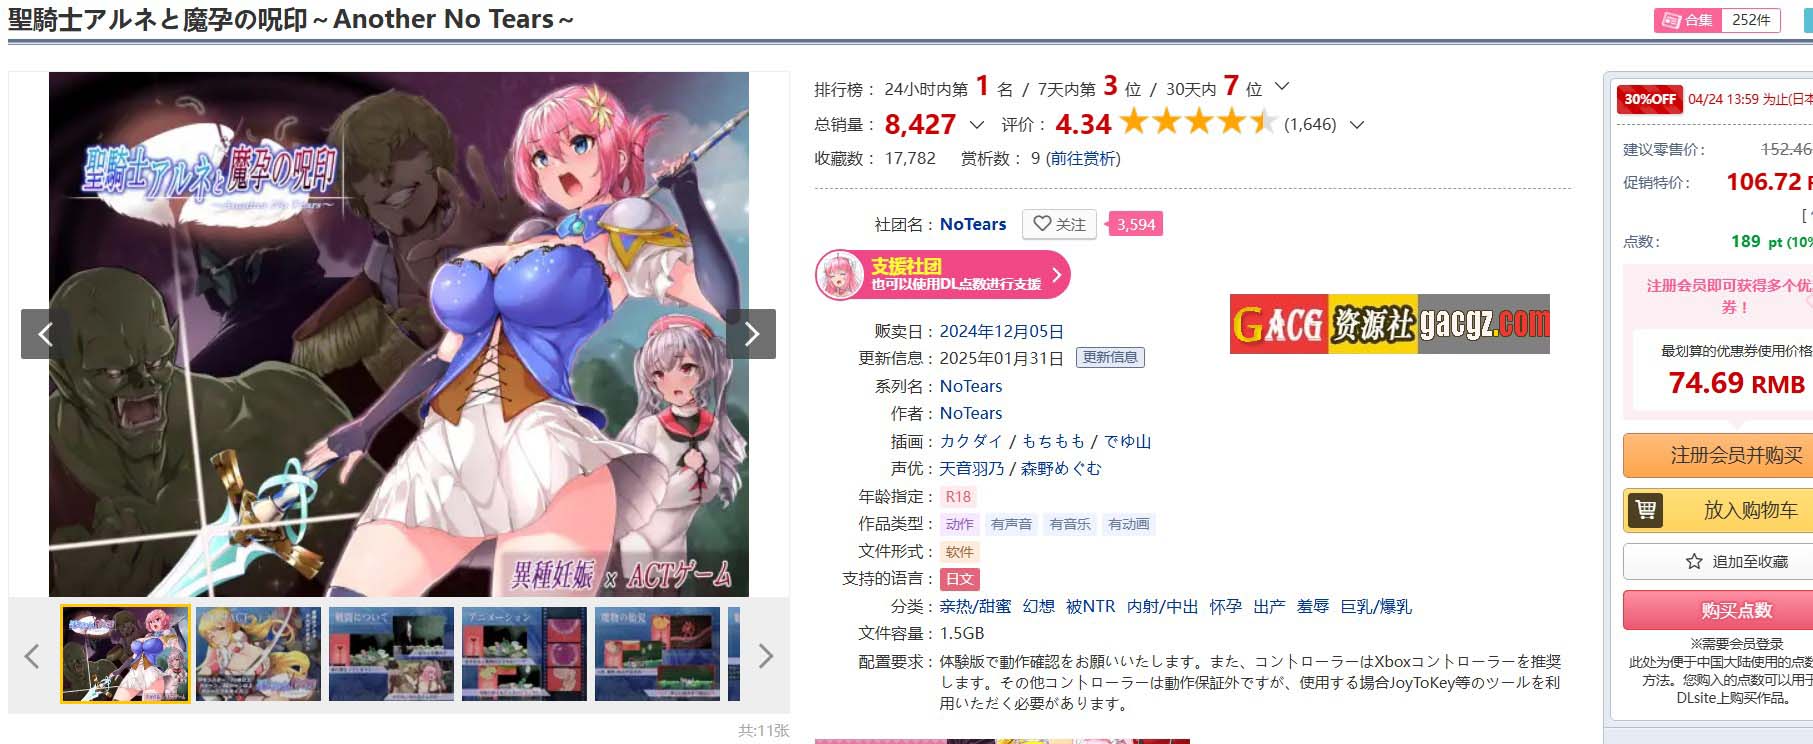Viewport: 1813px width, 744px height.
Task: Open the 动作 genre tag
Action: click(x=959, y=524)
